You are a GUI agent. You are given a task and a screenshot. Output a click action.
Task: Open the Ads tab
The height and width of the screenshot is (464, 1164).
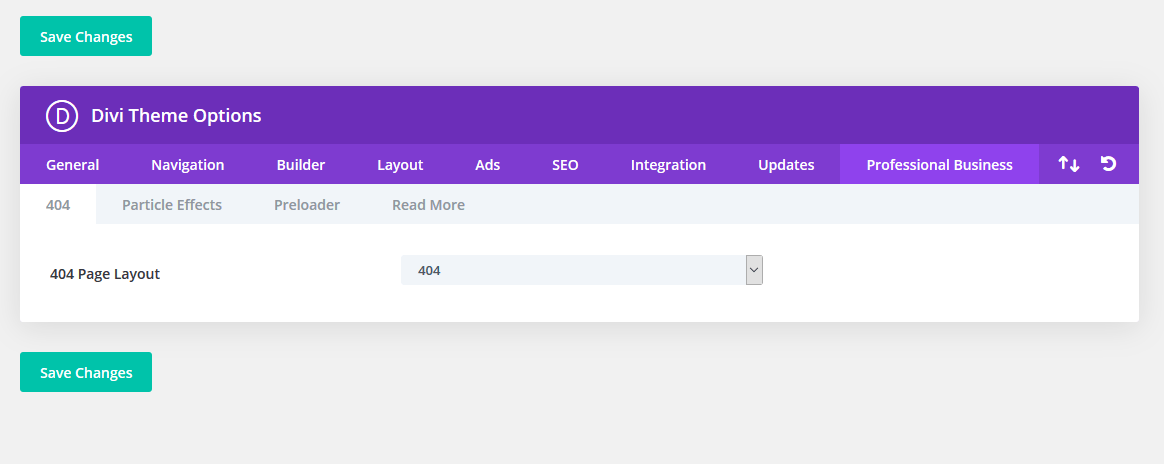488,165
